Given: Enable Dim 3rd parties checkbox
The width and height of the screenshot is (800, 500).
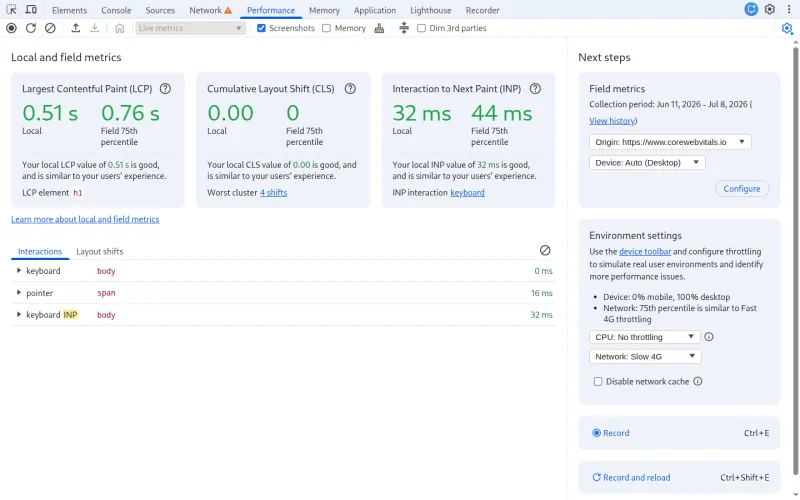Looking at the screenshot, I should pos(421,28).
